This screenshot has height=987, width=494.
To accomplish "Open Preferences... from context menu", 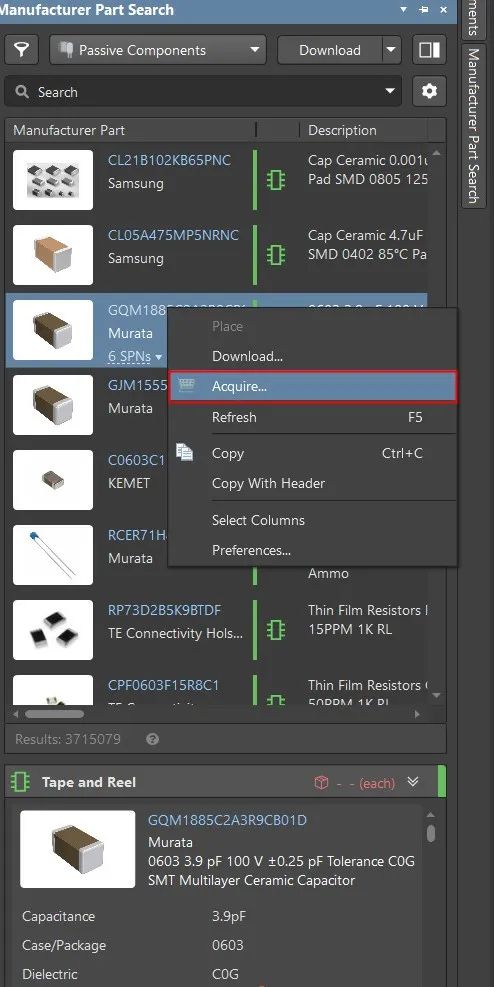I will (x=313, y=550).
